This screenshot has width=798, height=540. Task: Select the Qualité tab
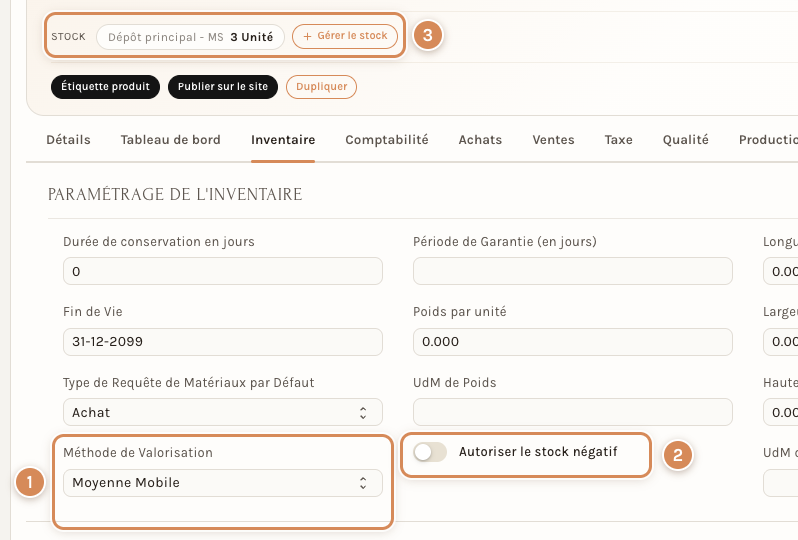click(x=686, y=140)
